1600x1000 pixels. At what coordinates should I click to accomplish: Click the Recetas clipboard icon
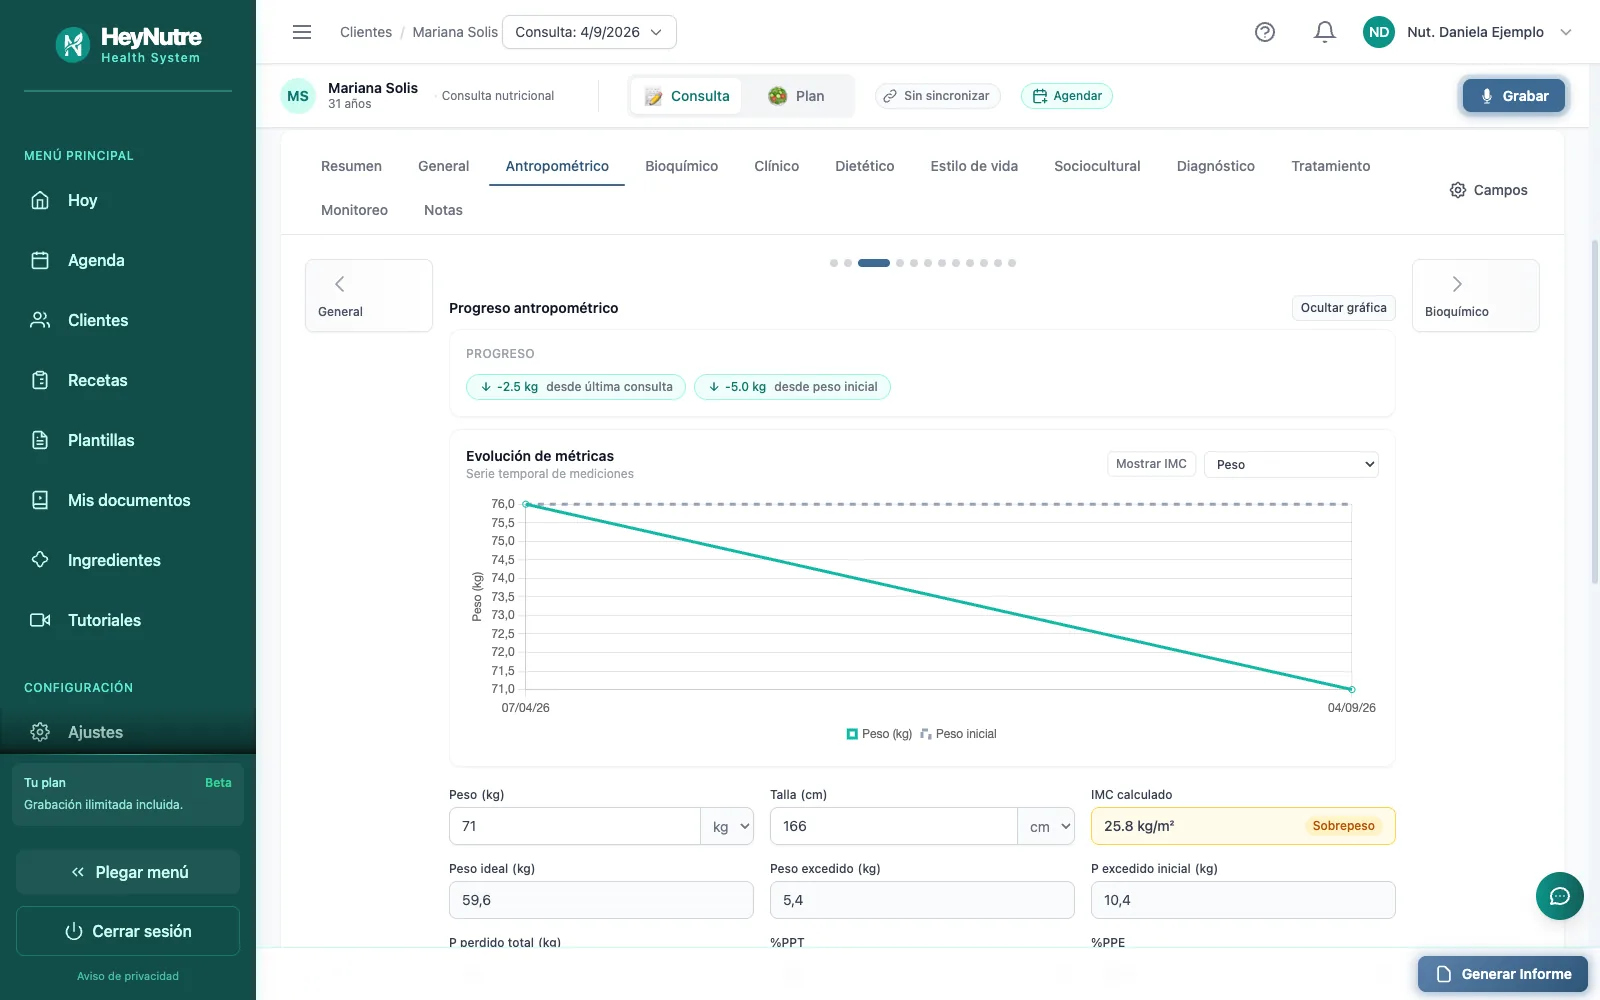coord(40,380)
